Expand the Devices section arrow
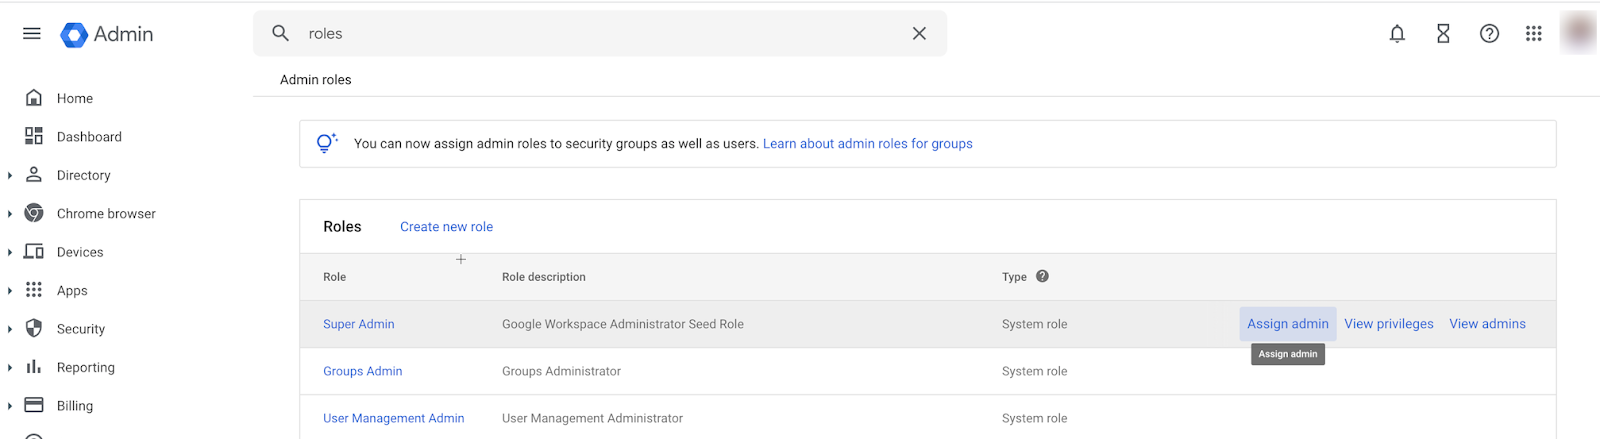The width and height of the screenshot is (1600, 439). coord(10,252)
